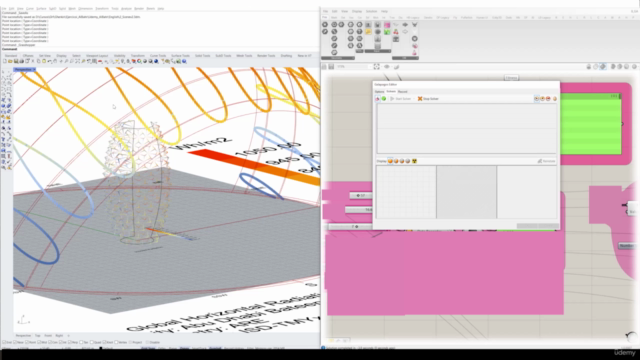Click green panel component on Grasshopper canvas
This screenshot has width=640, height=360.
[591, 124]
